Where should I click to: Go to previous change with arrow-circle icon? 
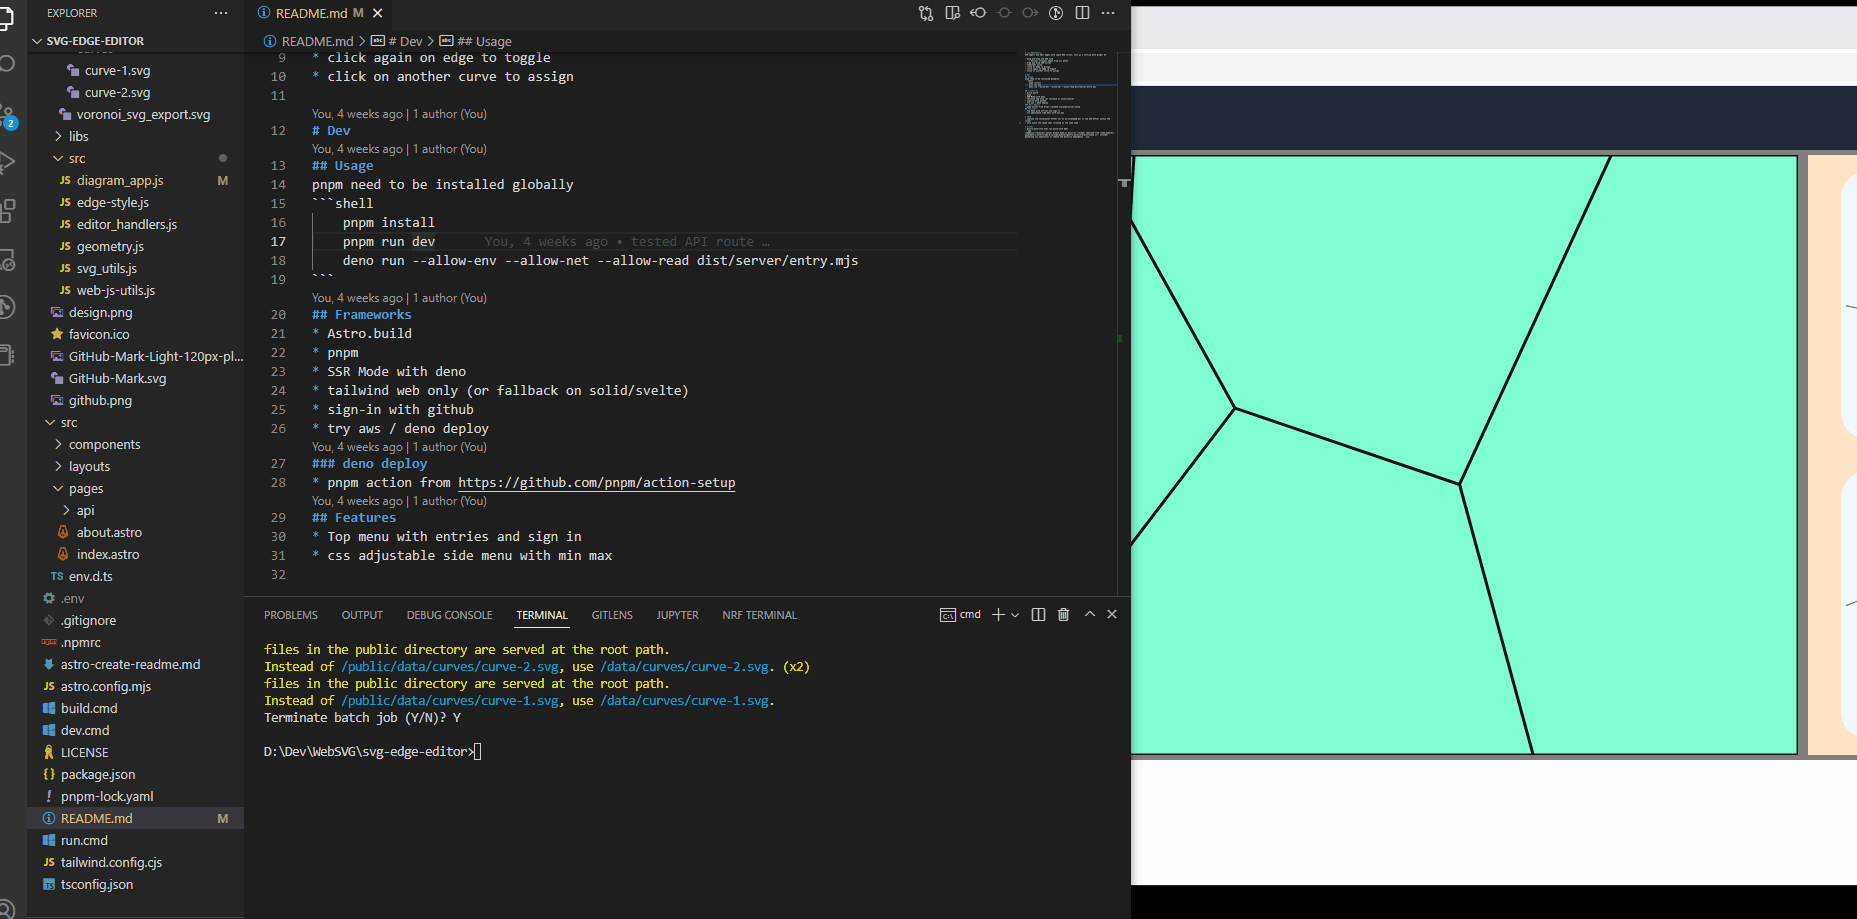(978, 13)
